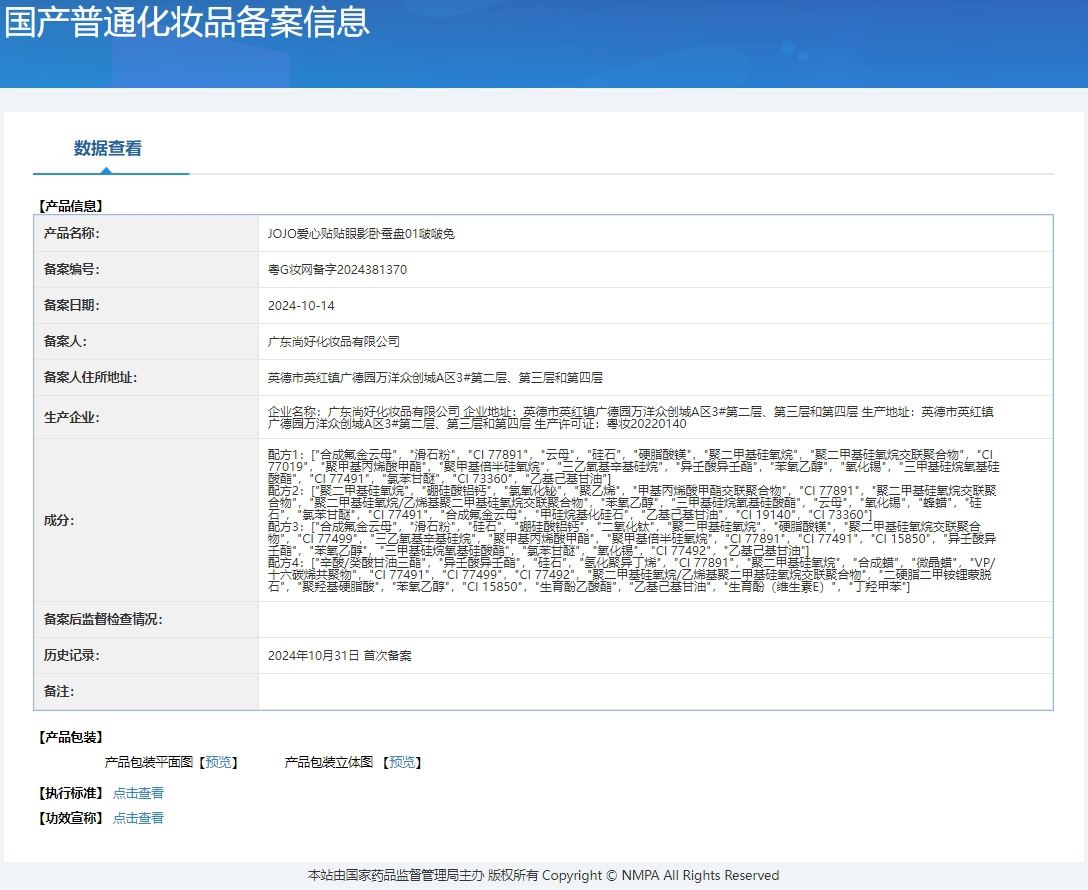The image size is (1088, 890).
Task: Select the 产品信息 section heading
Action: click(71, 206)
